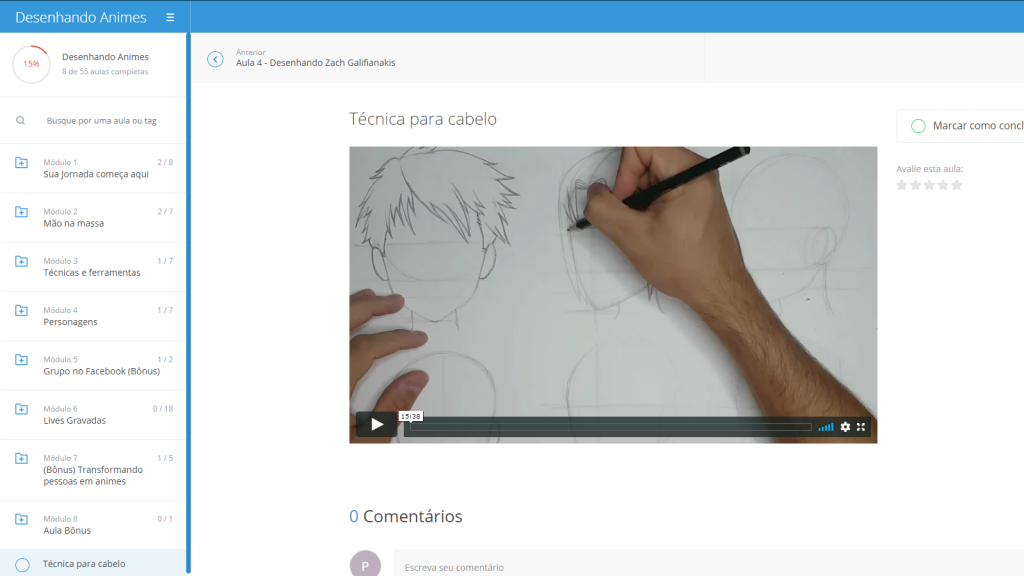Play the Técnica para cabelo video

377,425
